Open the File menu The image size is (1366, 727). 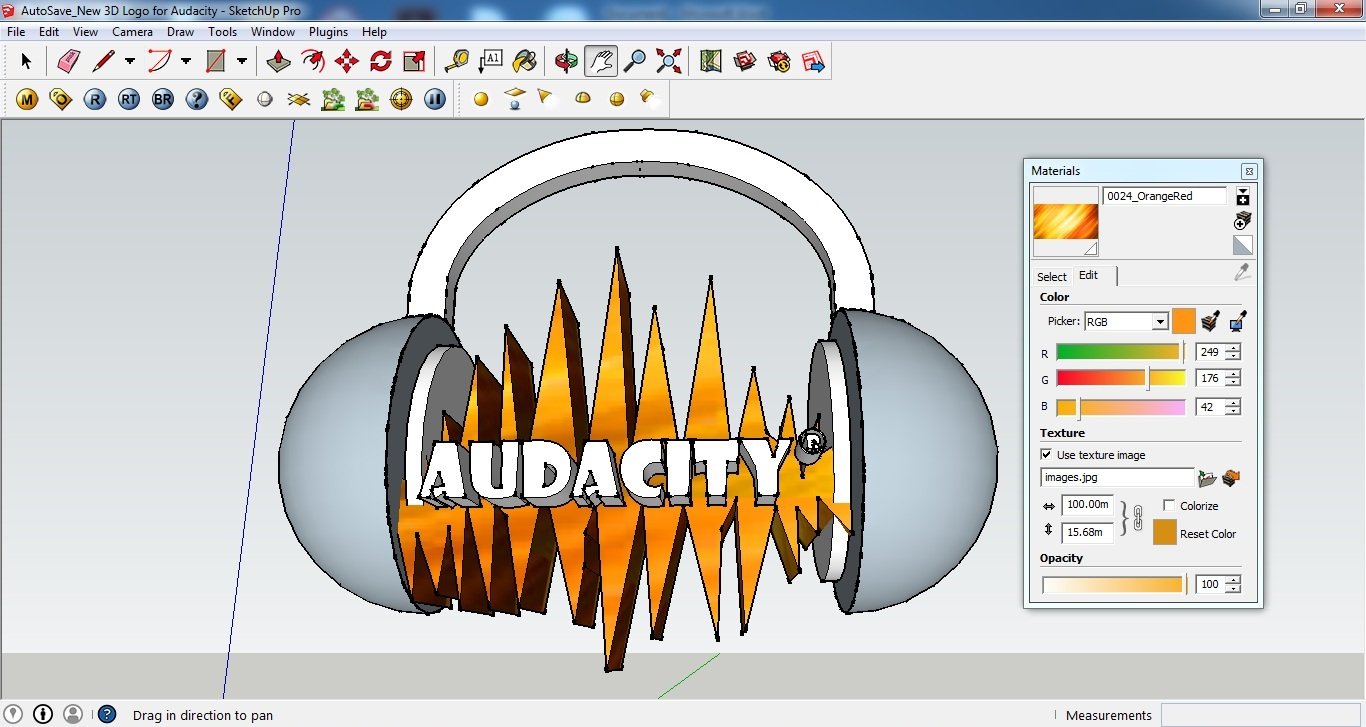click(x=16, y=32)
